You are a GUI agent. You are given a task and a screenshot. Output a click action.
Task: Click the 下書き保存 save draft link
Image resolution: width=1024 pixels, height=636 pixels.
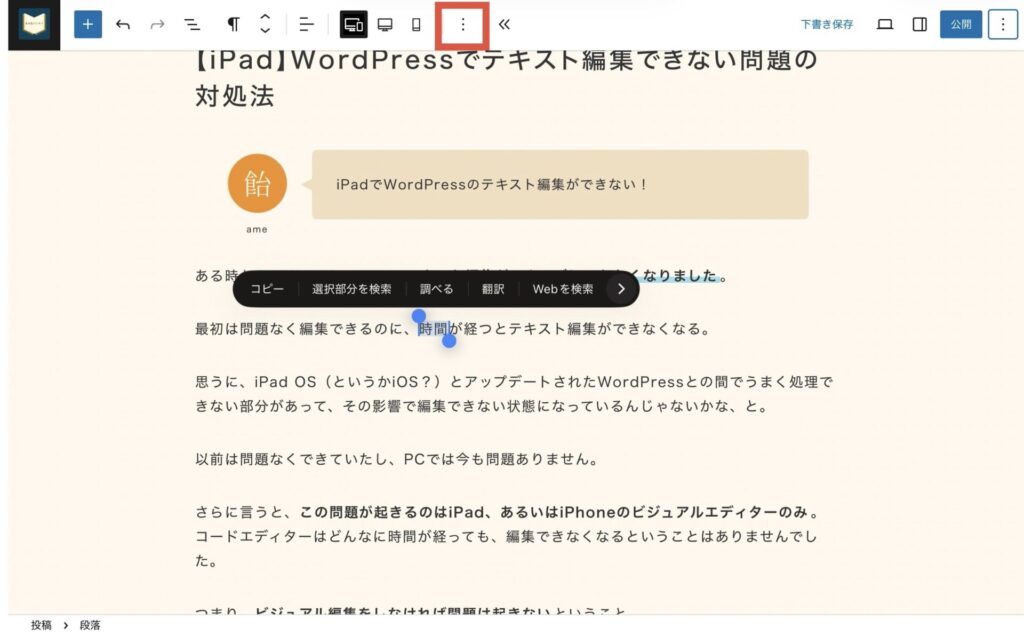coord(827,25)
